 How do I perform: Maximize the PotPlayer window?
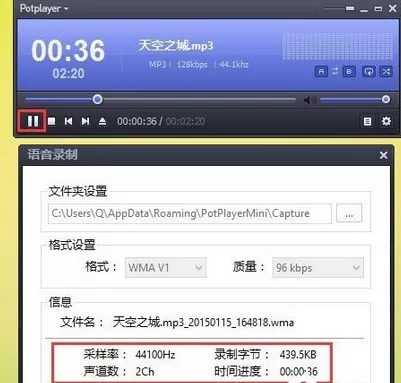tap(378, 9)
